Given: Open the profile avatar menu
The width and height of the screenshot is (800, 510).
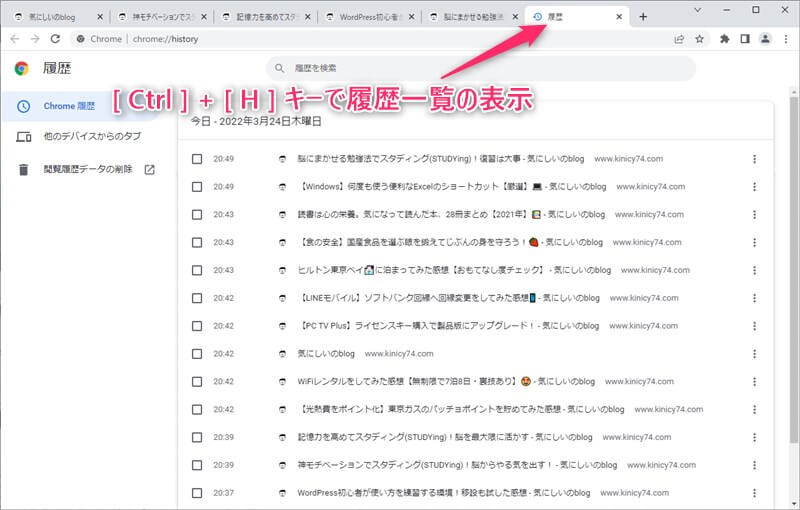Looking at the screenshot, I should pos(765,39).
